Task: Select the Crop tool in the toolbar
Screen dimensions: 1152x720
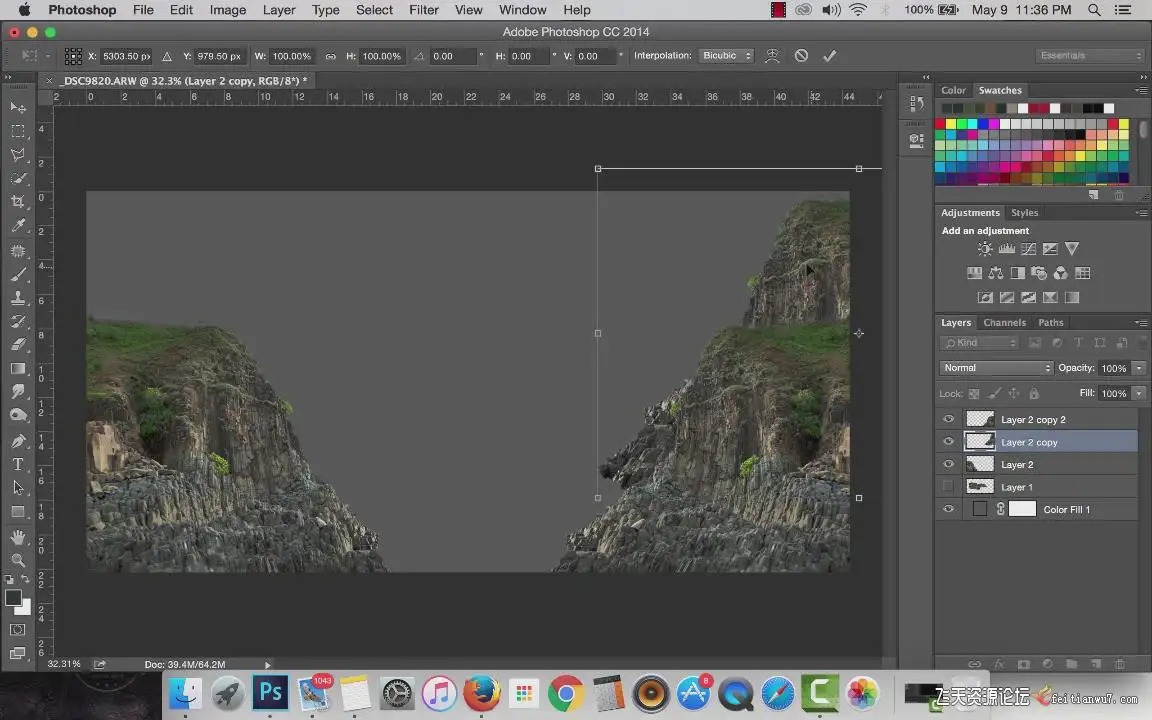Action: coord(18,202)
